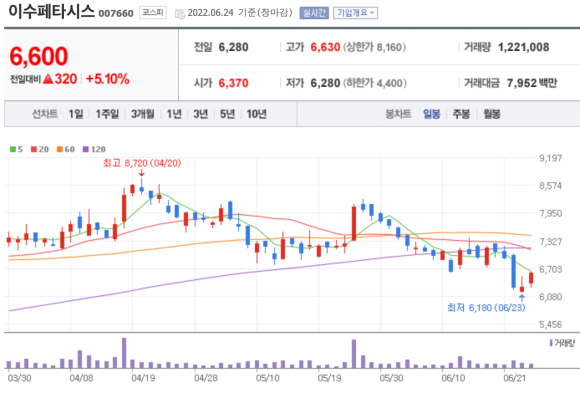Select the 1일 line chart period
The height and width of the screenshot is (393, 580).
(76, 114)
